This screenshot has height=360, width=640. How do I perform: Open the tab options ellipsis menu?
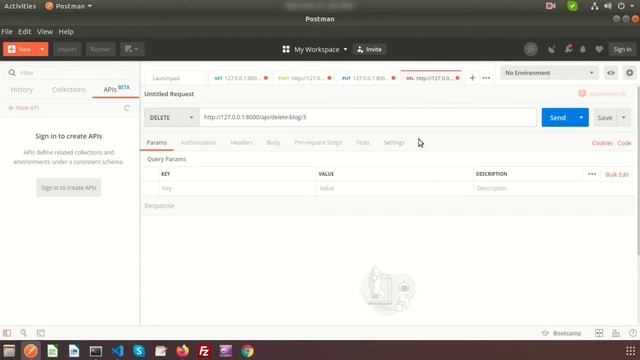(486, 78)
